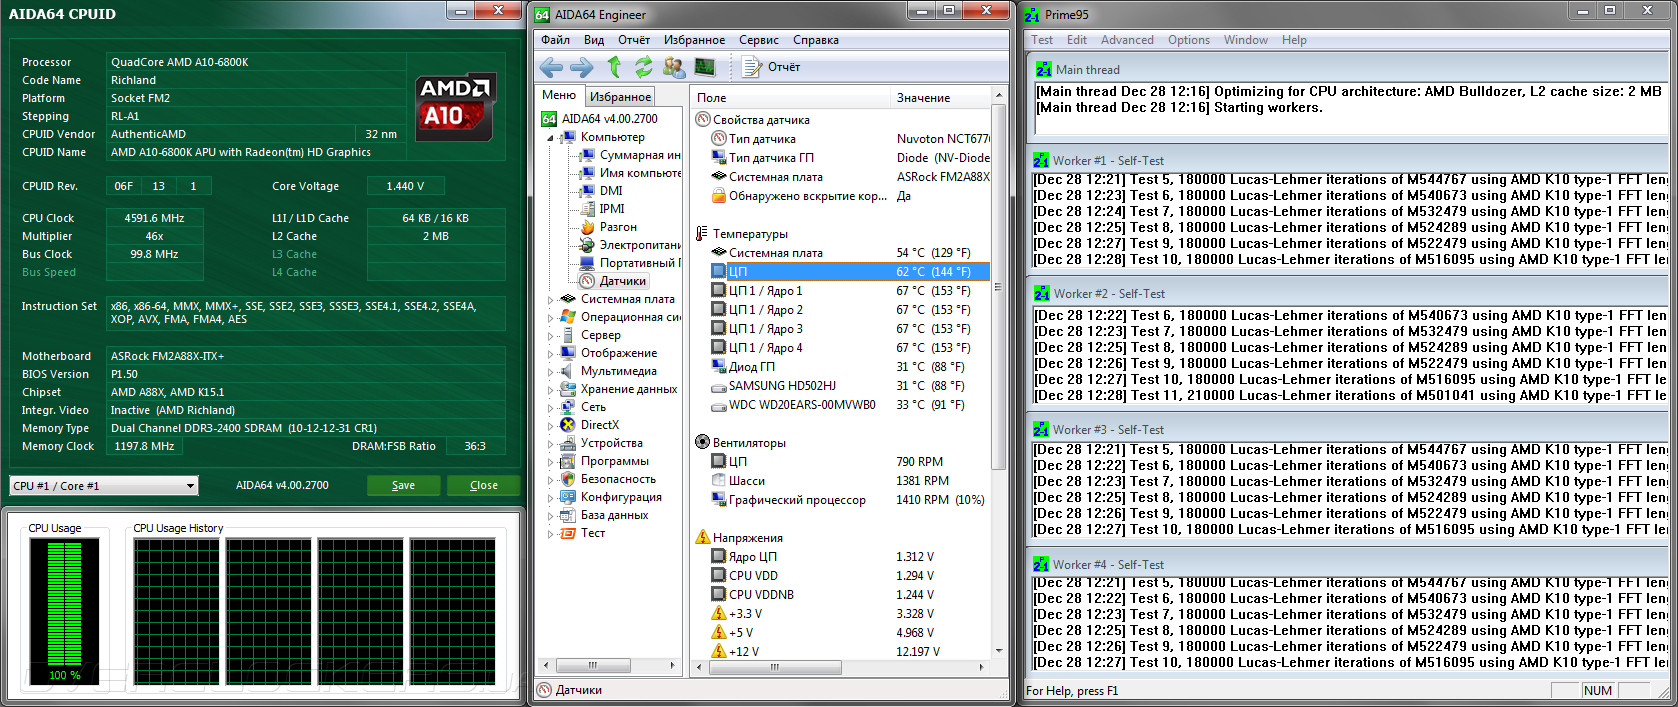Go up one level with the green arrow
Image resolution: width=1678 pixels, height=707 pixels.
[614, 67]
